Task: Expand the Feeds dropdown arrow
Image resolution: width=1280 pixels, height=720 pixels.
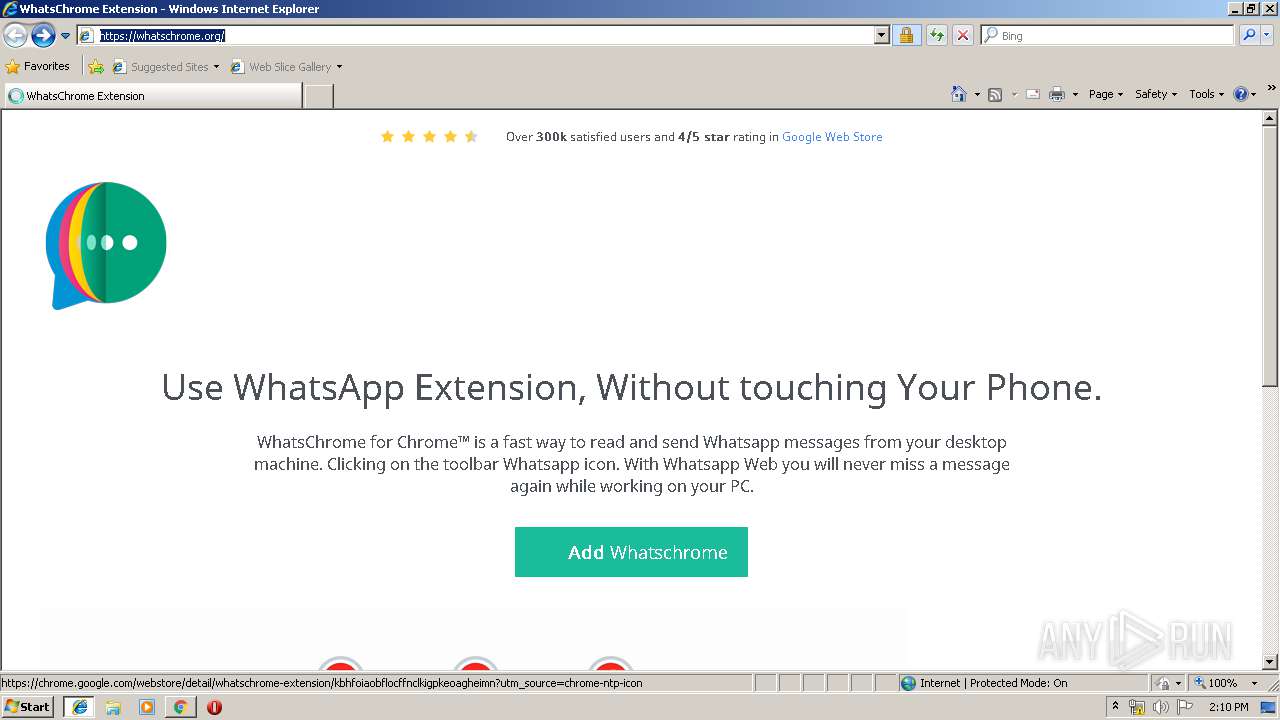Action: (1013, 94)
